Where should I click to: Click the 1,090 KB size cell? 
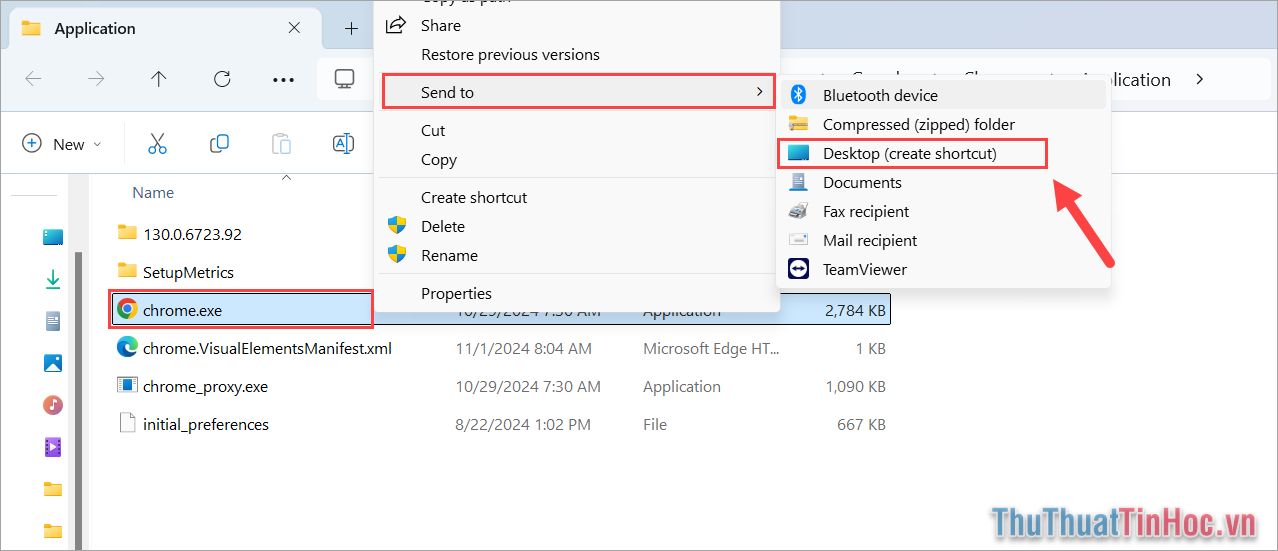(855, 386)
